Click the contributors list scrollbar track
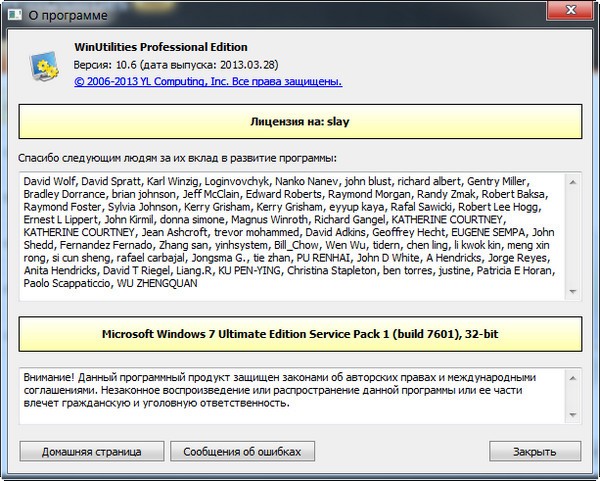The height and width of the screenshot is (481, 600). click(573, 235)
